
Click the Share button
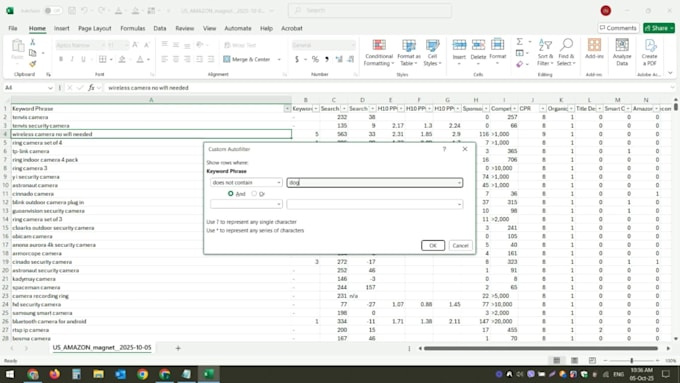point(659,28)
